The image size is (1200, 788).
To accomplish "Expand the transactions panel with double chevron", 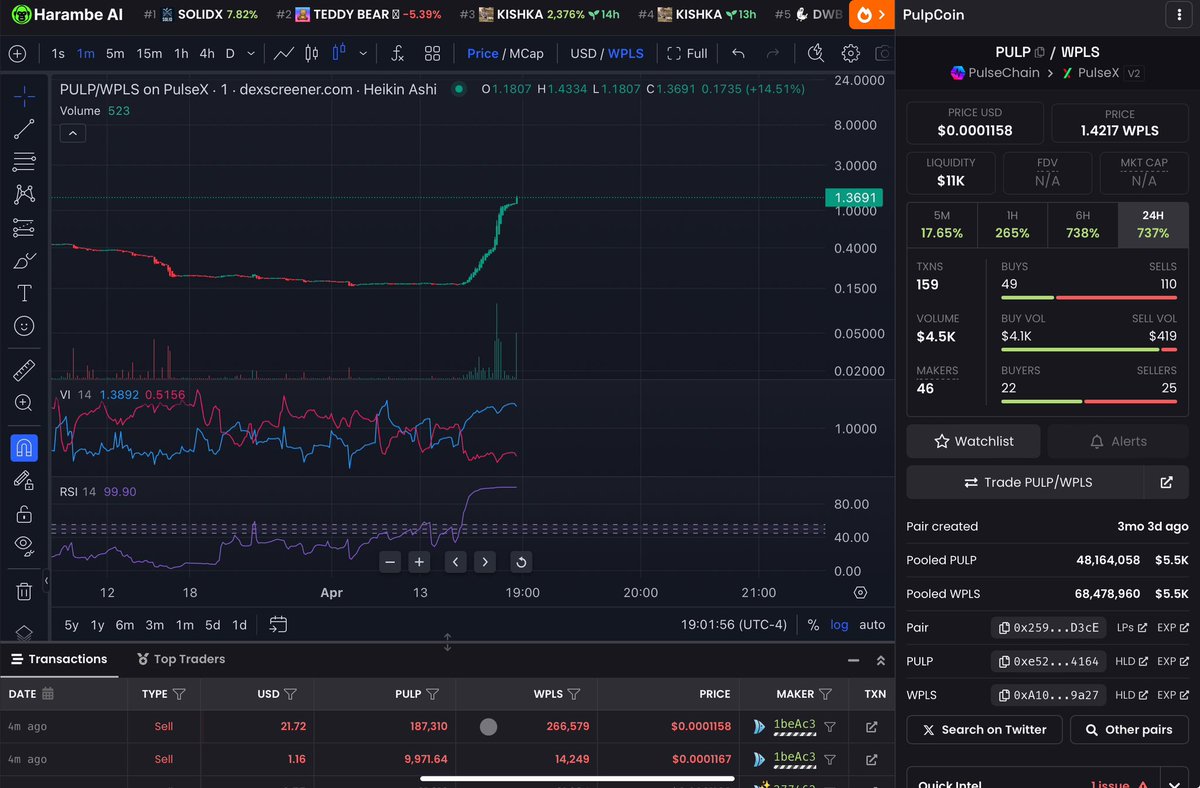I will pyautogui.click(x=881, y=660).
